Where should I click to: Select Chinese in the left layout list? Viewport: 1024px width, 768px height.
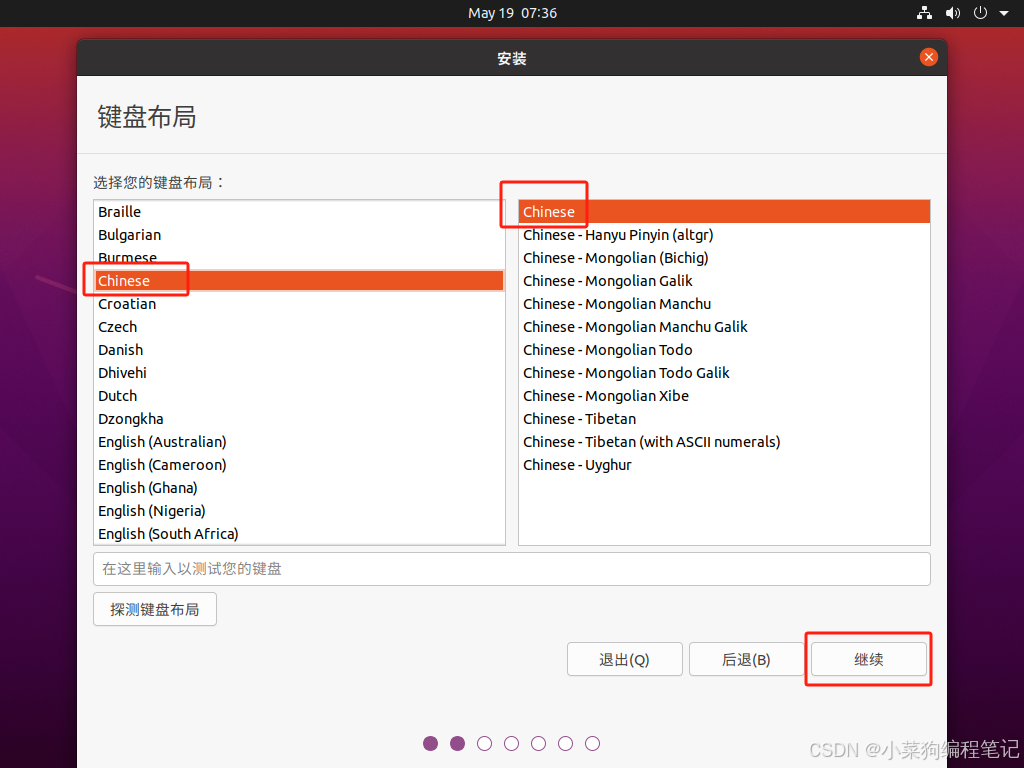coord(299,281)
